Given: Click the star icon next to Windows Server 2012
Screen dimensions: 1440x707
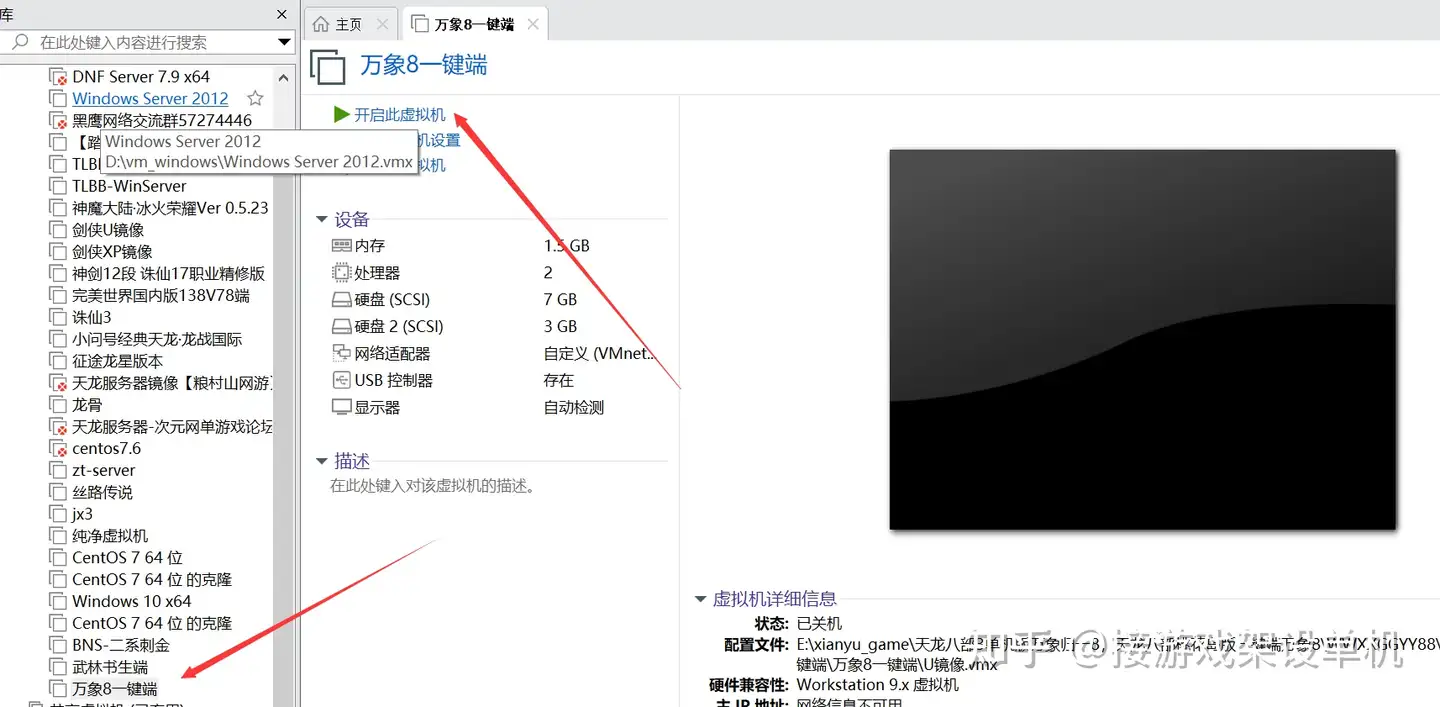Looking at the screenshot, I should point(255,98).
